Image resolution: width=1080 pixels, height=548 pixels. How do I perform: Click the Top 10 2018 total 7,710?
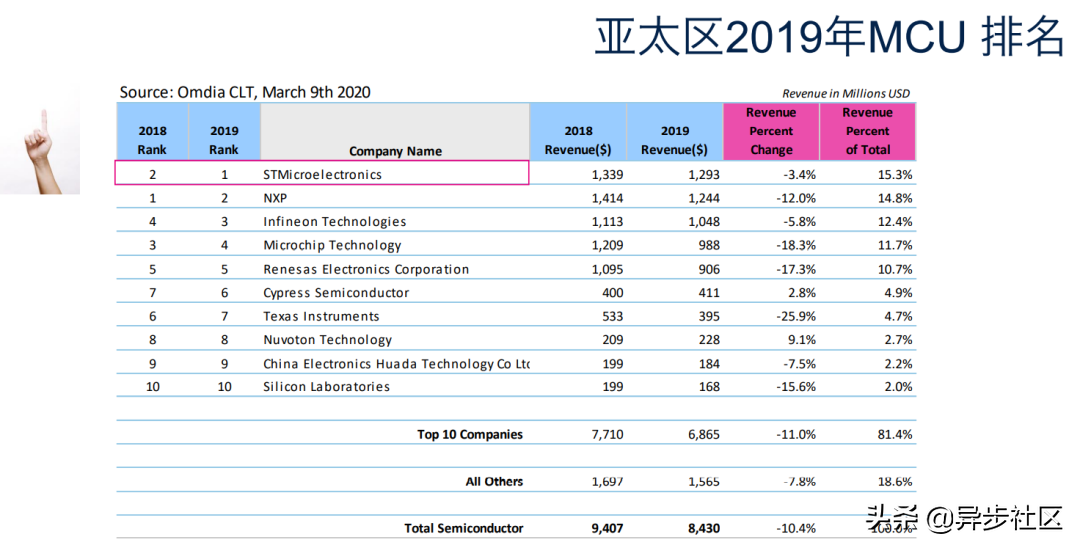607,434
